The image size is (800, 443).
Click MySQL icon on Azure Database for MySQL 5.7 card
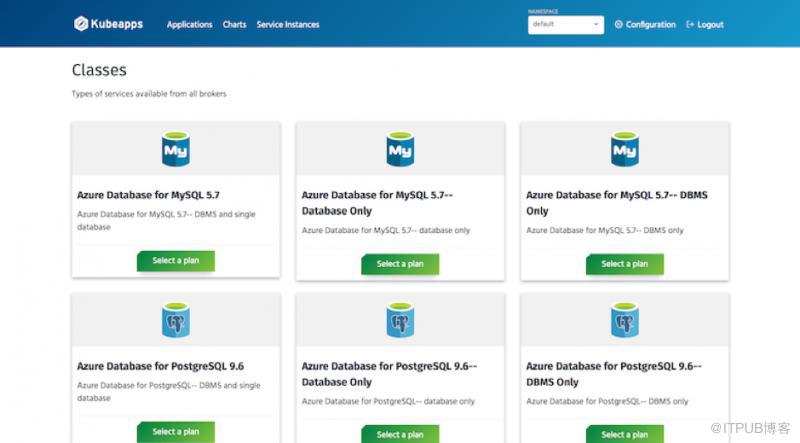pyautogui.click(x=176, y=149)
